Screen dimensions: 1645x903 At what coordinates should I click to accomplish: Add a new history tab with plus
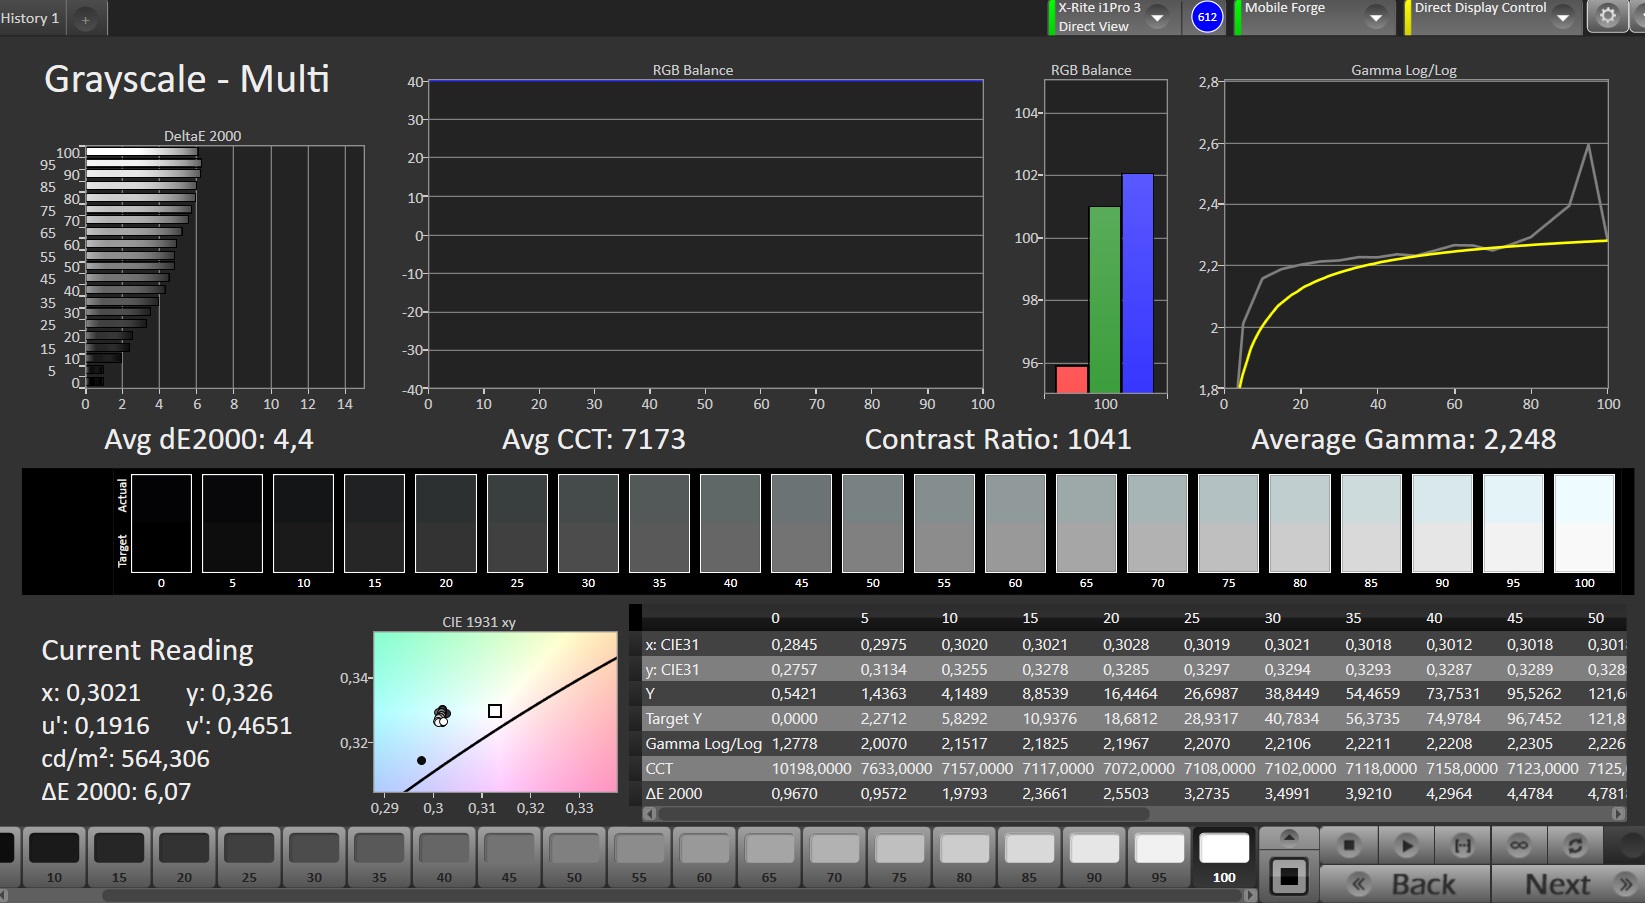pyautogui.click(x=86, y=19)
